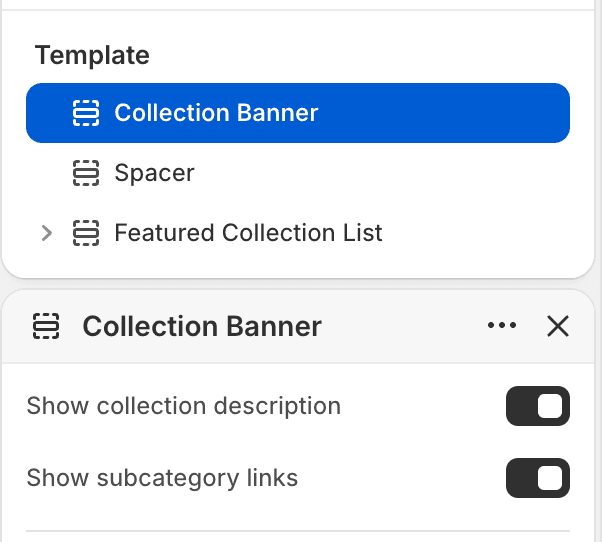Click the Featured Collection List section icon
The height and width of the screenshot is (542, 602).
pos(86,233)
